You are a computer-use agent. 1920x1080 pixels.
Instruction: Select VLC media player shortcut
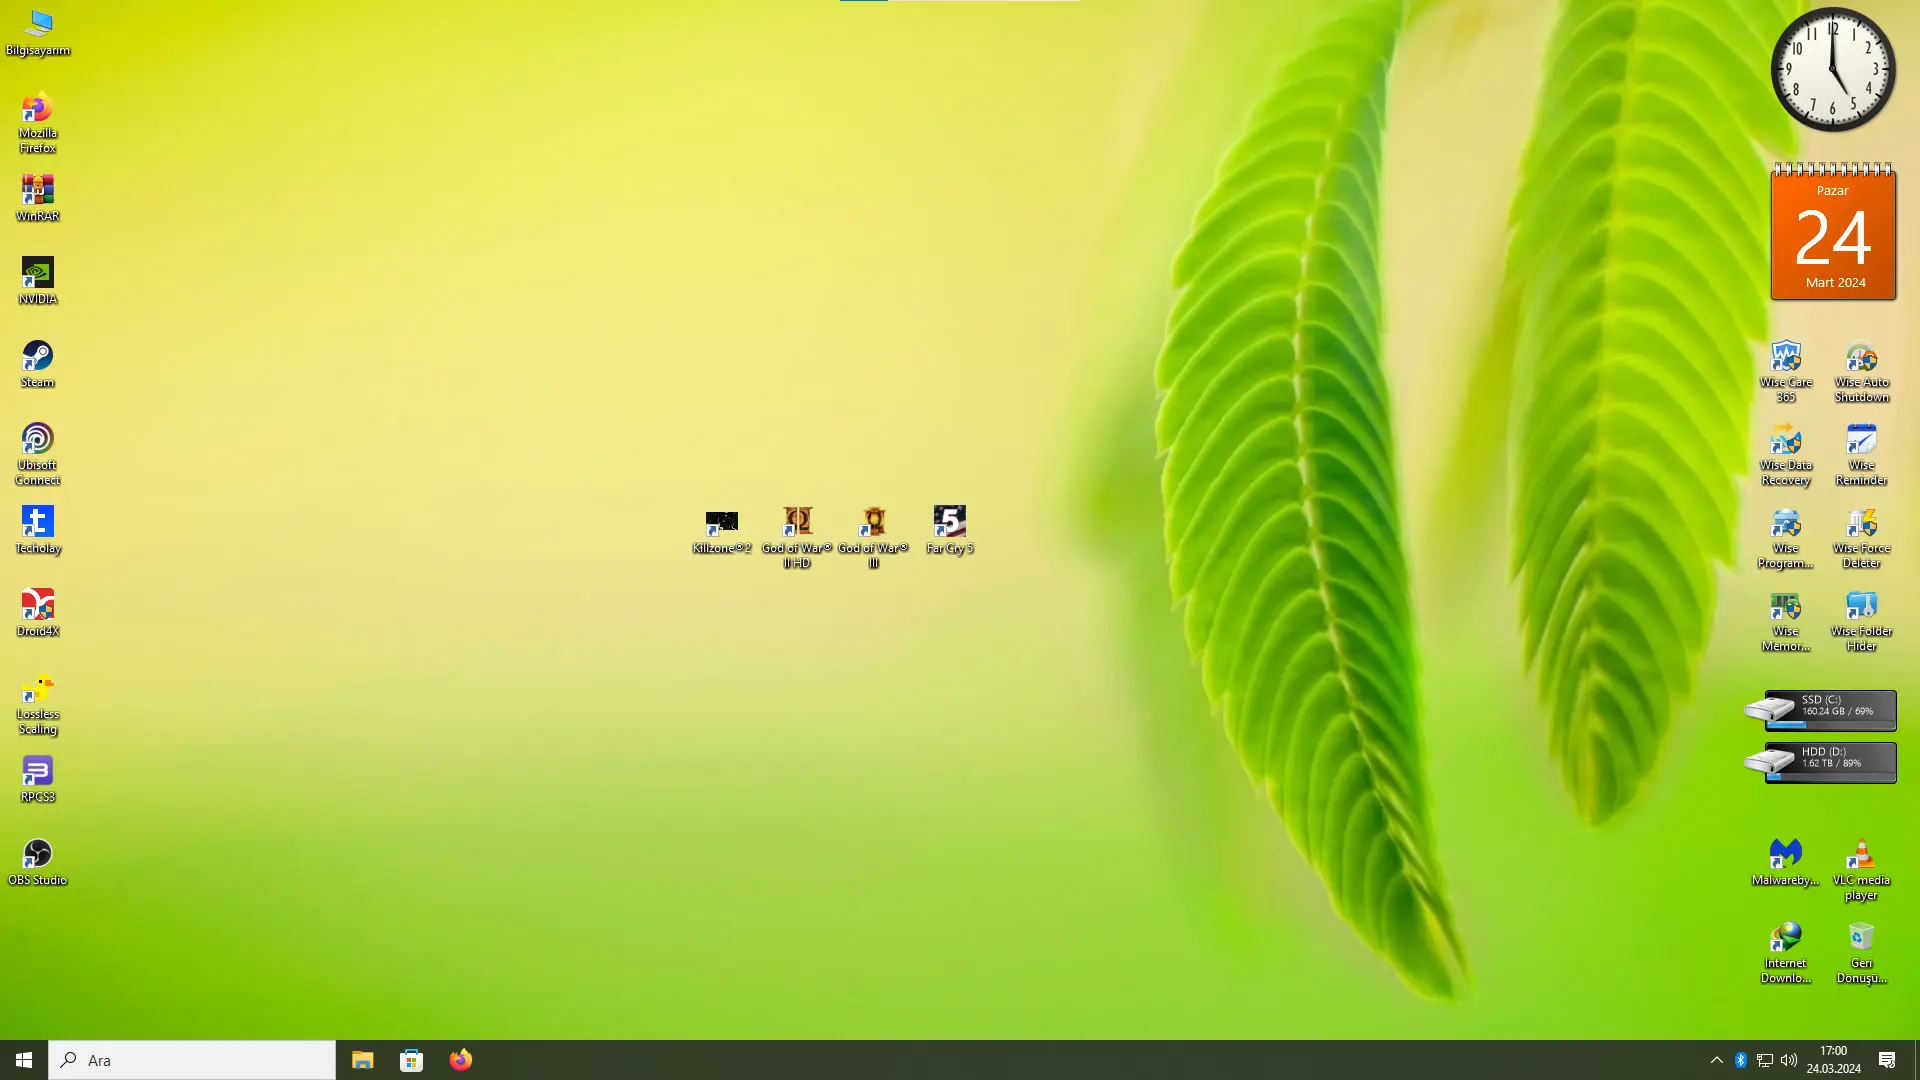[x=1862, y=870]
